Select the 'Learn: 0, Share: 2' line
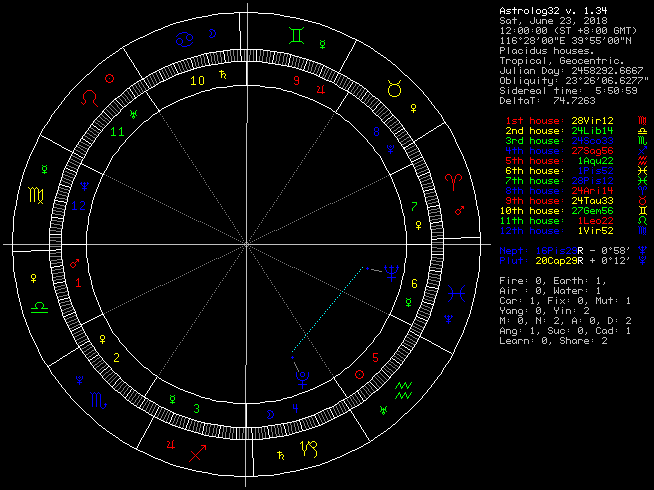The width and height of the screenshot is (654, 490). tap(553, 341)
